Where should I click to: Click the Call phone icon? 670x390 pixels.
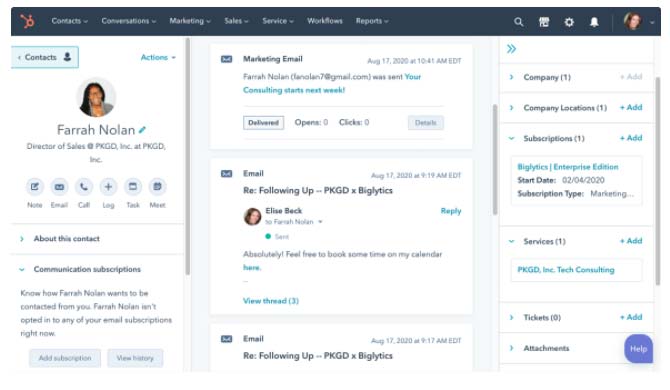tap(84, 187)
